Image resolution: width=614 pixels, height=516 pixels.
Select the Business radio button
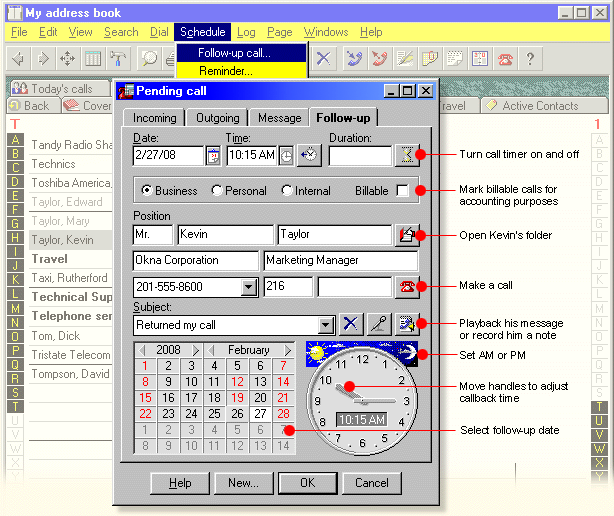click(147, 190)
